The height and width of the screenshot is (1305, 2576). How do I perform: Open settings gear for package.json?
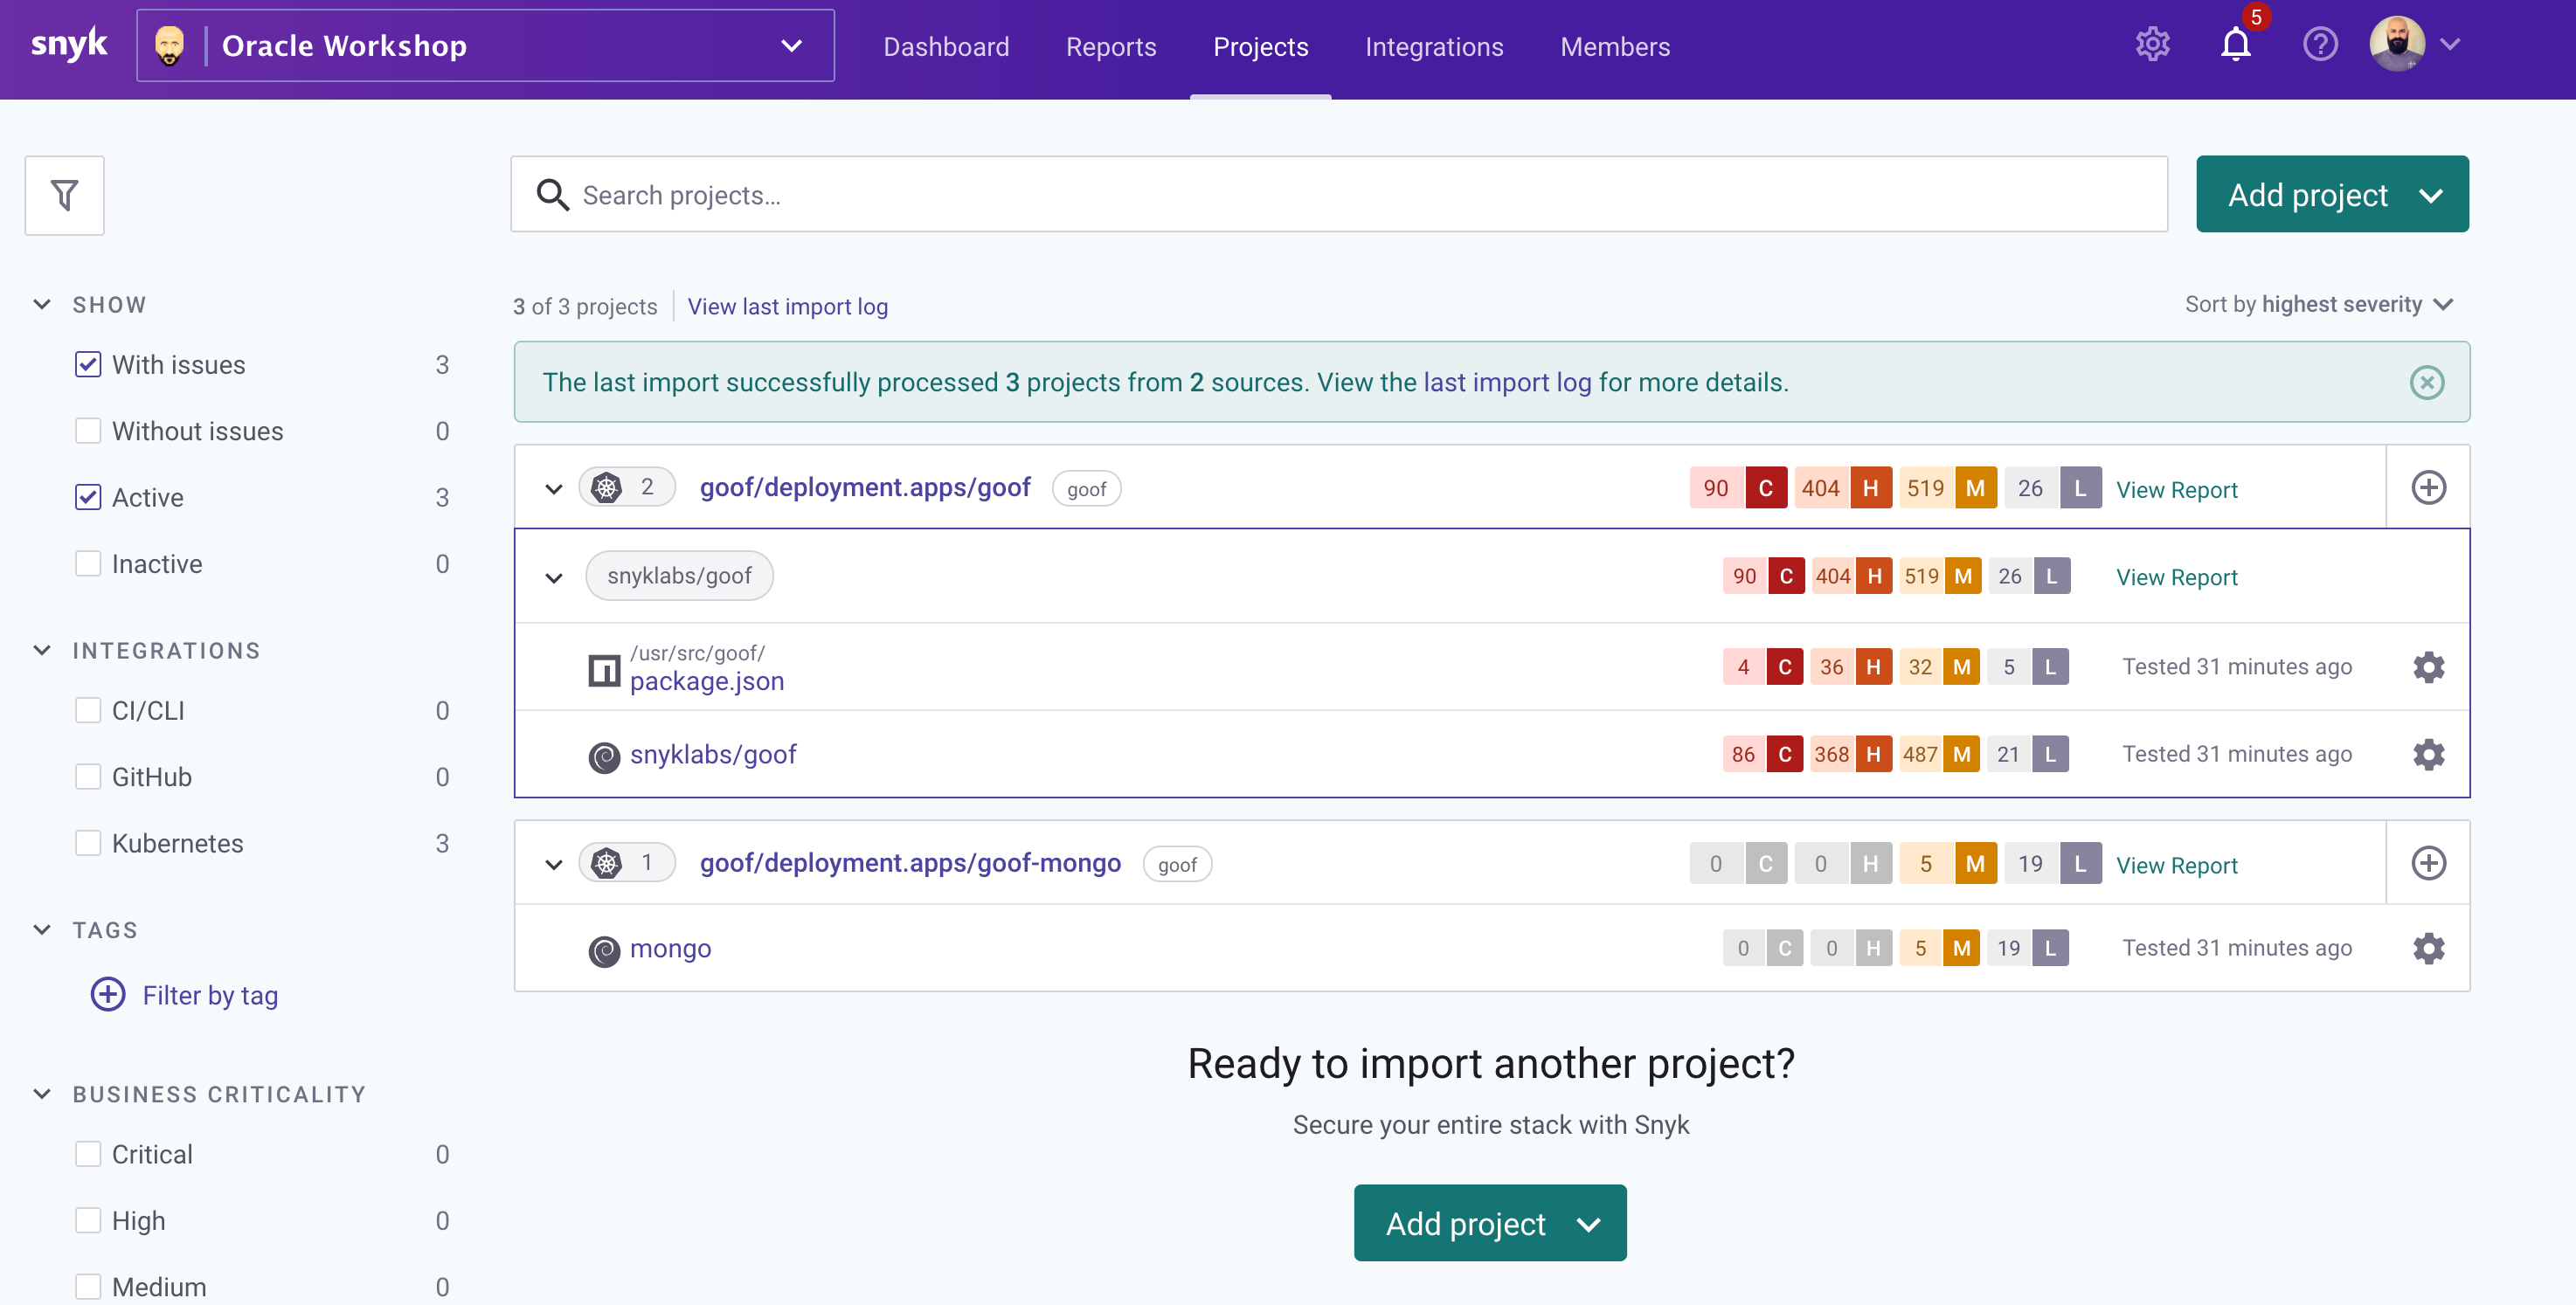[x=2428, y=667]
